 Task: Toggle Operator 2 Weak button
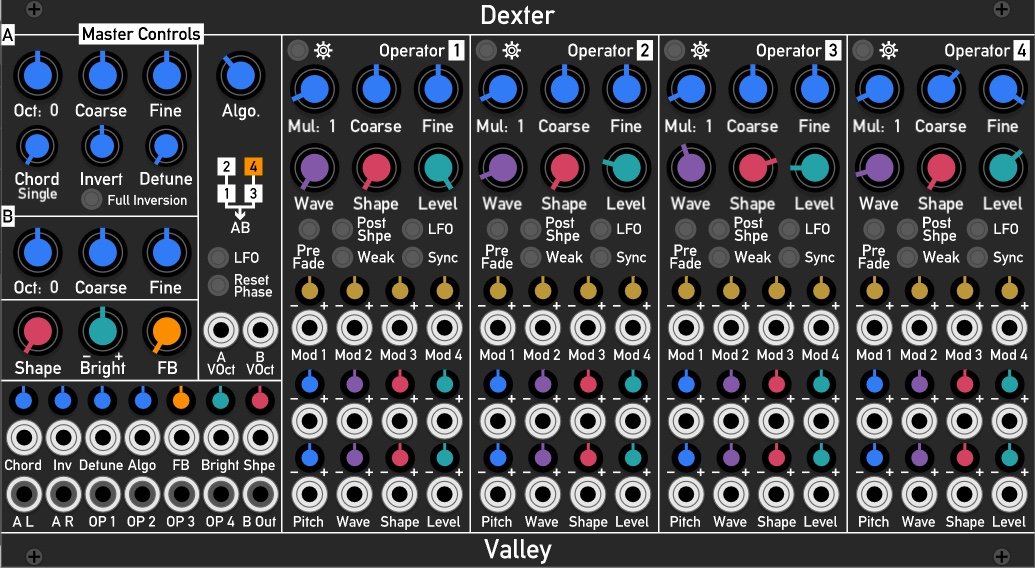tap(531, 257)
